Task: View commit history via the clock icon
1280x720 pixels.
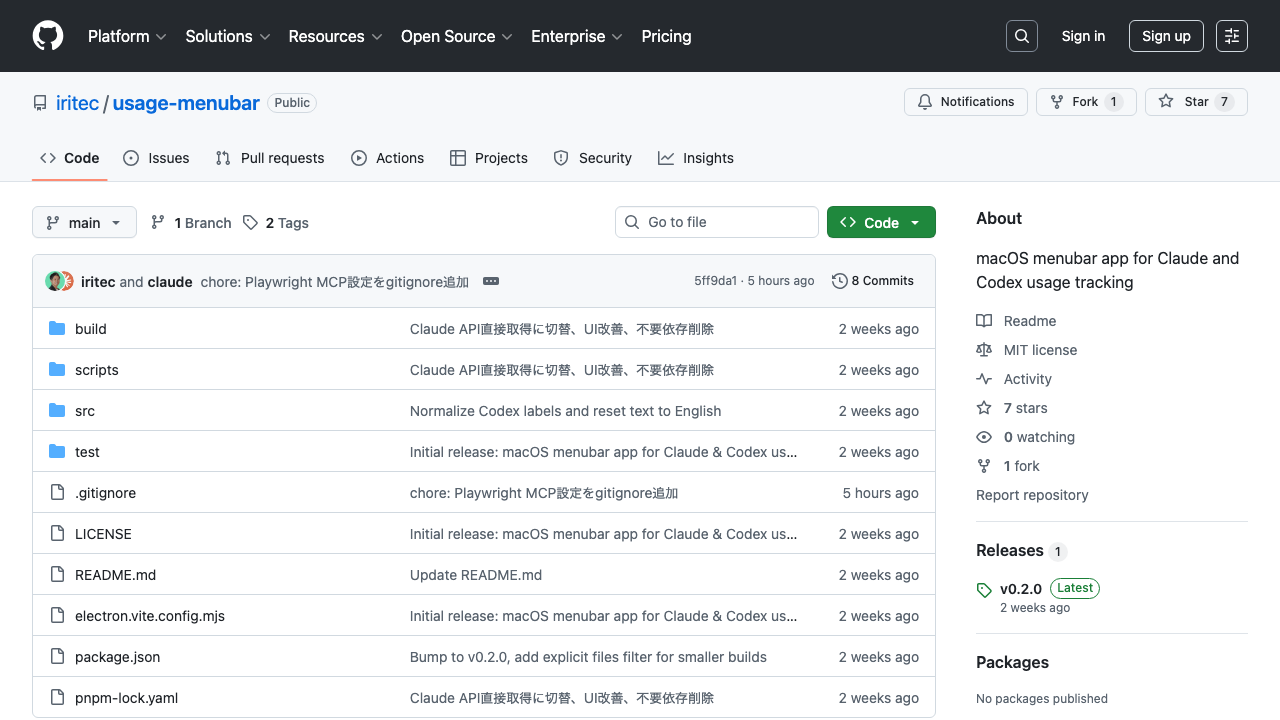Action: point(839,281)
